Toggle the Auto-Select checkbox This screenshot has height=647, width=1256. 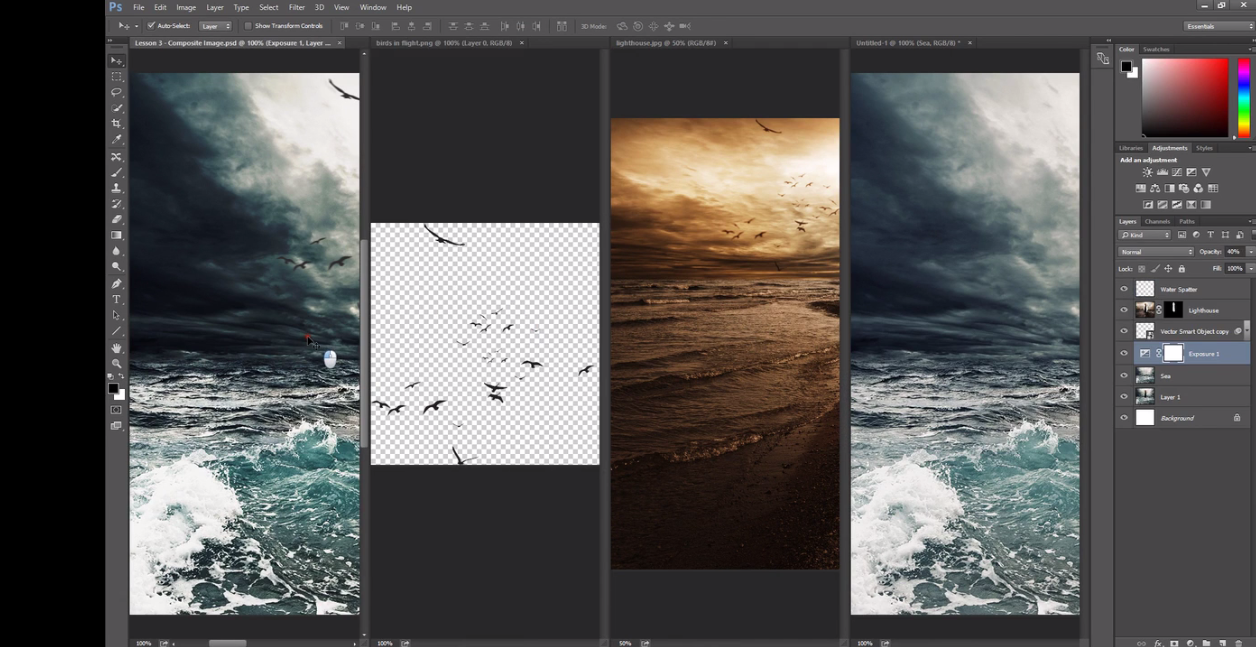click(x=151, y=26)
